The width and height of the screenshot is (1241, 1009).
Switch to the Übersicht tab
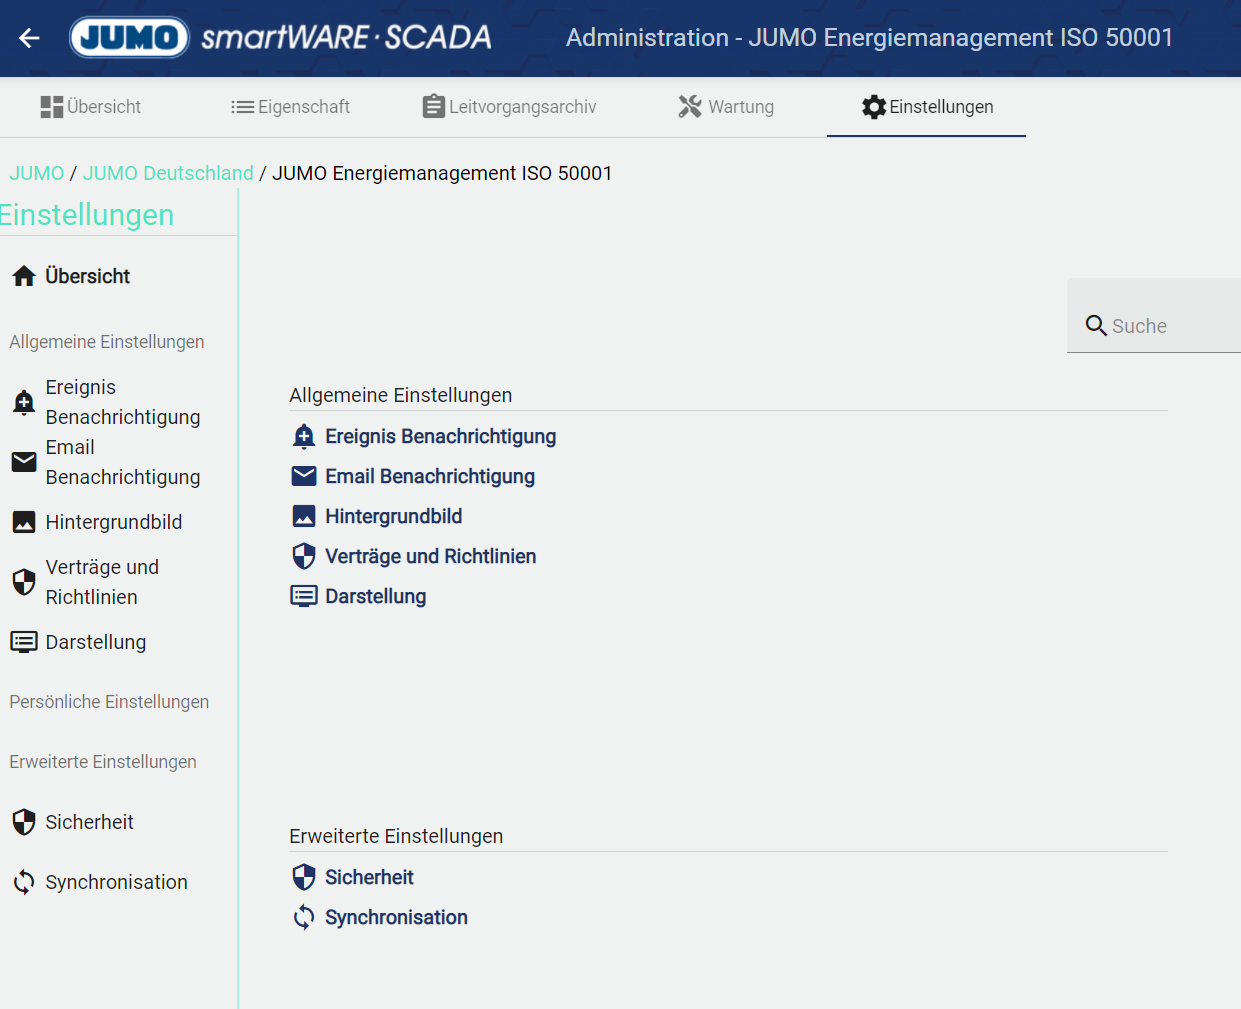coord(91,107)
